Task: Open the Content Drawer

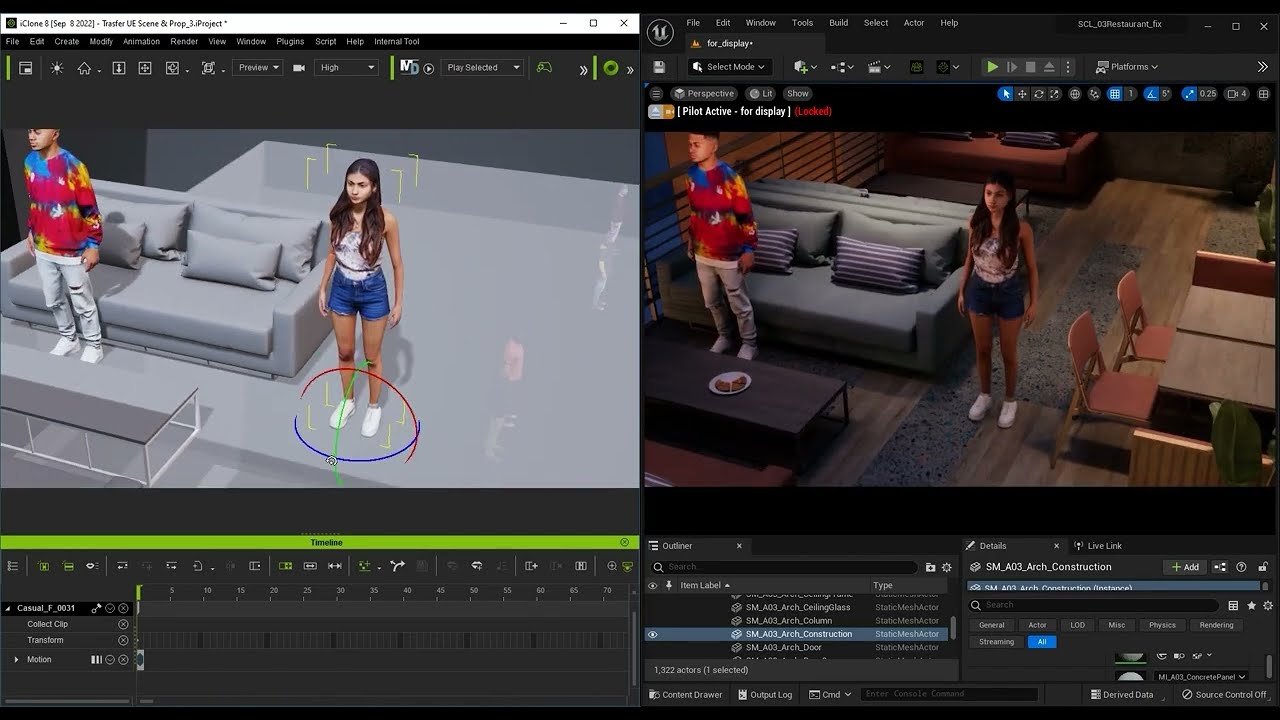Action: 685,694
